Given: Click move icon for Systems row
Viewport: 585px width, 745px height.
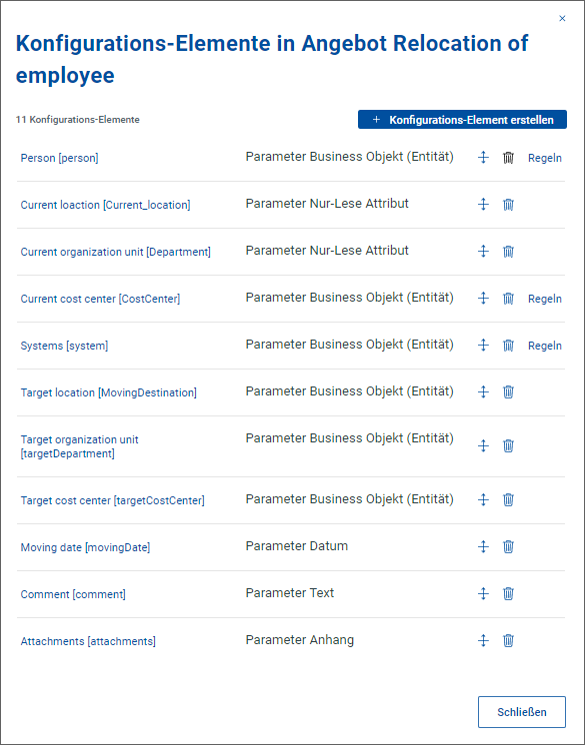Looking at the screenshot, I should [x=483, y=345].
